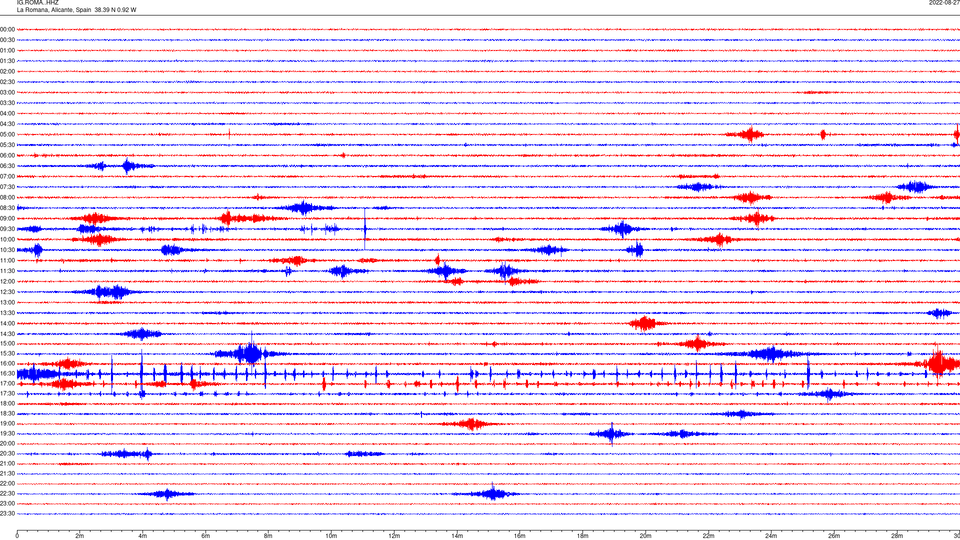960x540 pixels.
Task: Choose the 10:30 trace label
Action: coord(7,250)
